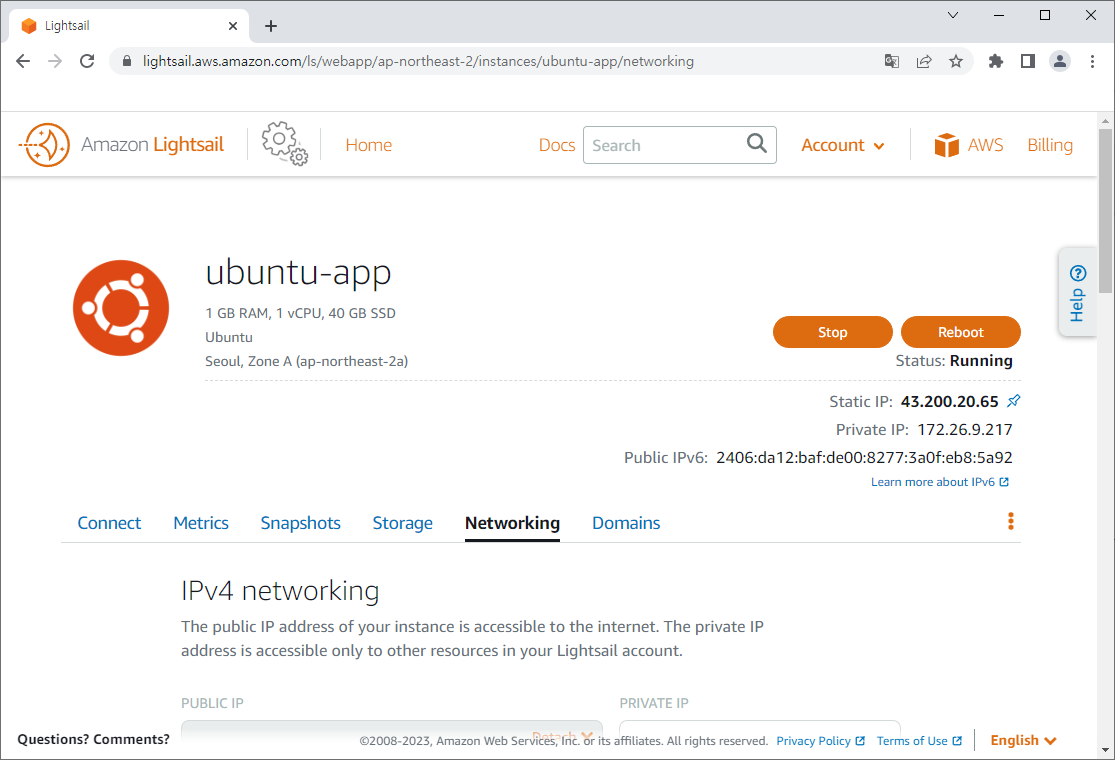Expand the Account dropdown
1115x760 pixels.
pyautogui.click(x=843, y=145)
